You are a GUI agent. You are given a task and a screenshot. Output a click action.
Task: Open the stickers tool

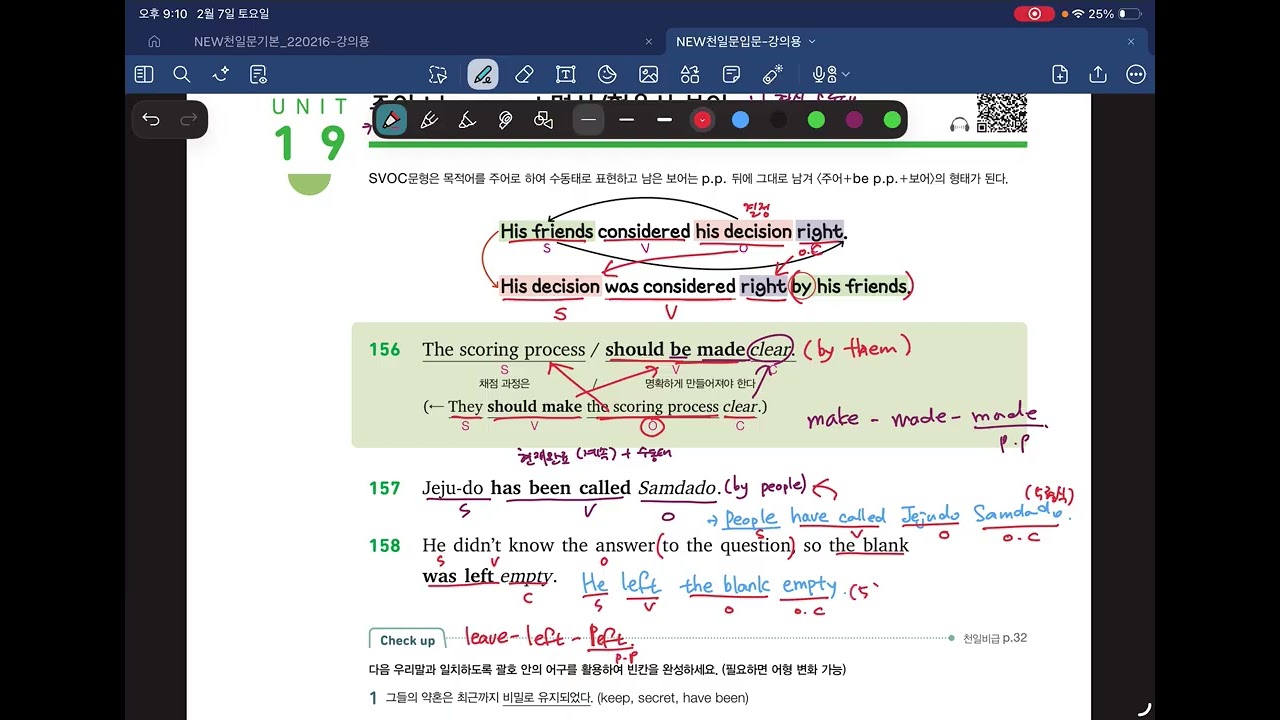click(x=606, y=74)
